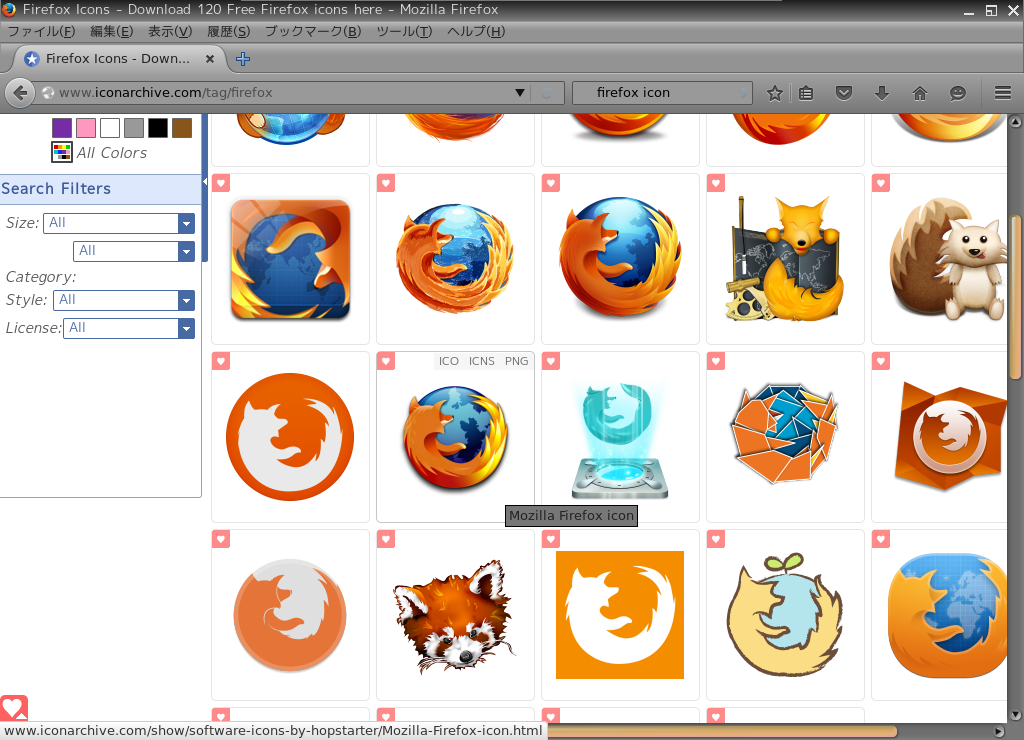Click the vertical scrollbar up arrow

pos(1015,121)
